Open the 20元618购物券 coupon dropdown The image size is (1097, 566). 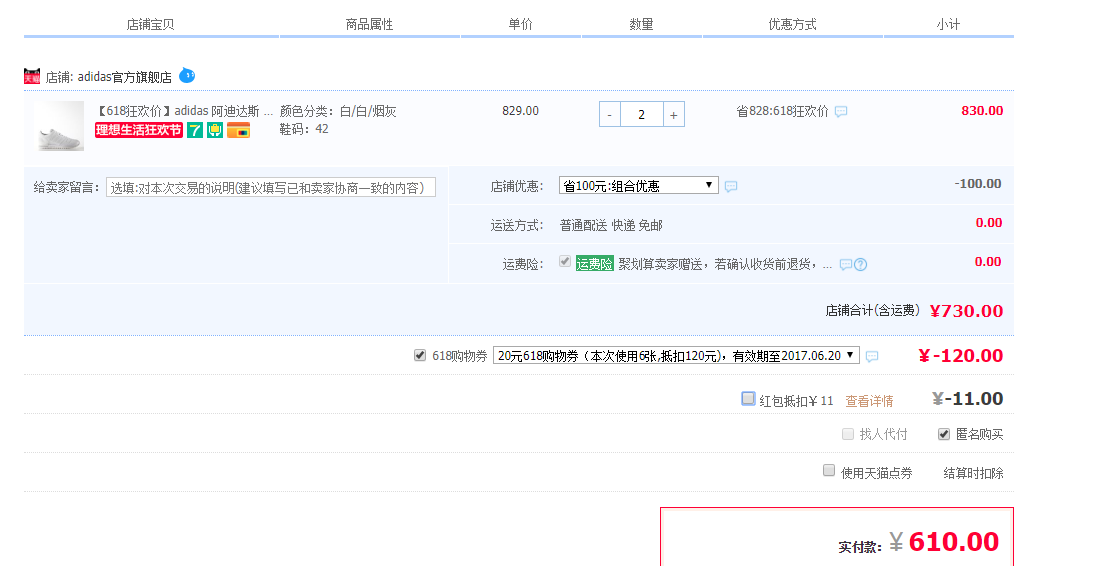tap(677, 355)
